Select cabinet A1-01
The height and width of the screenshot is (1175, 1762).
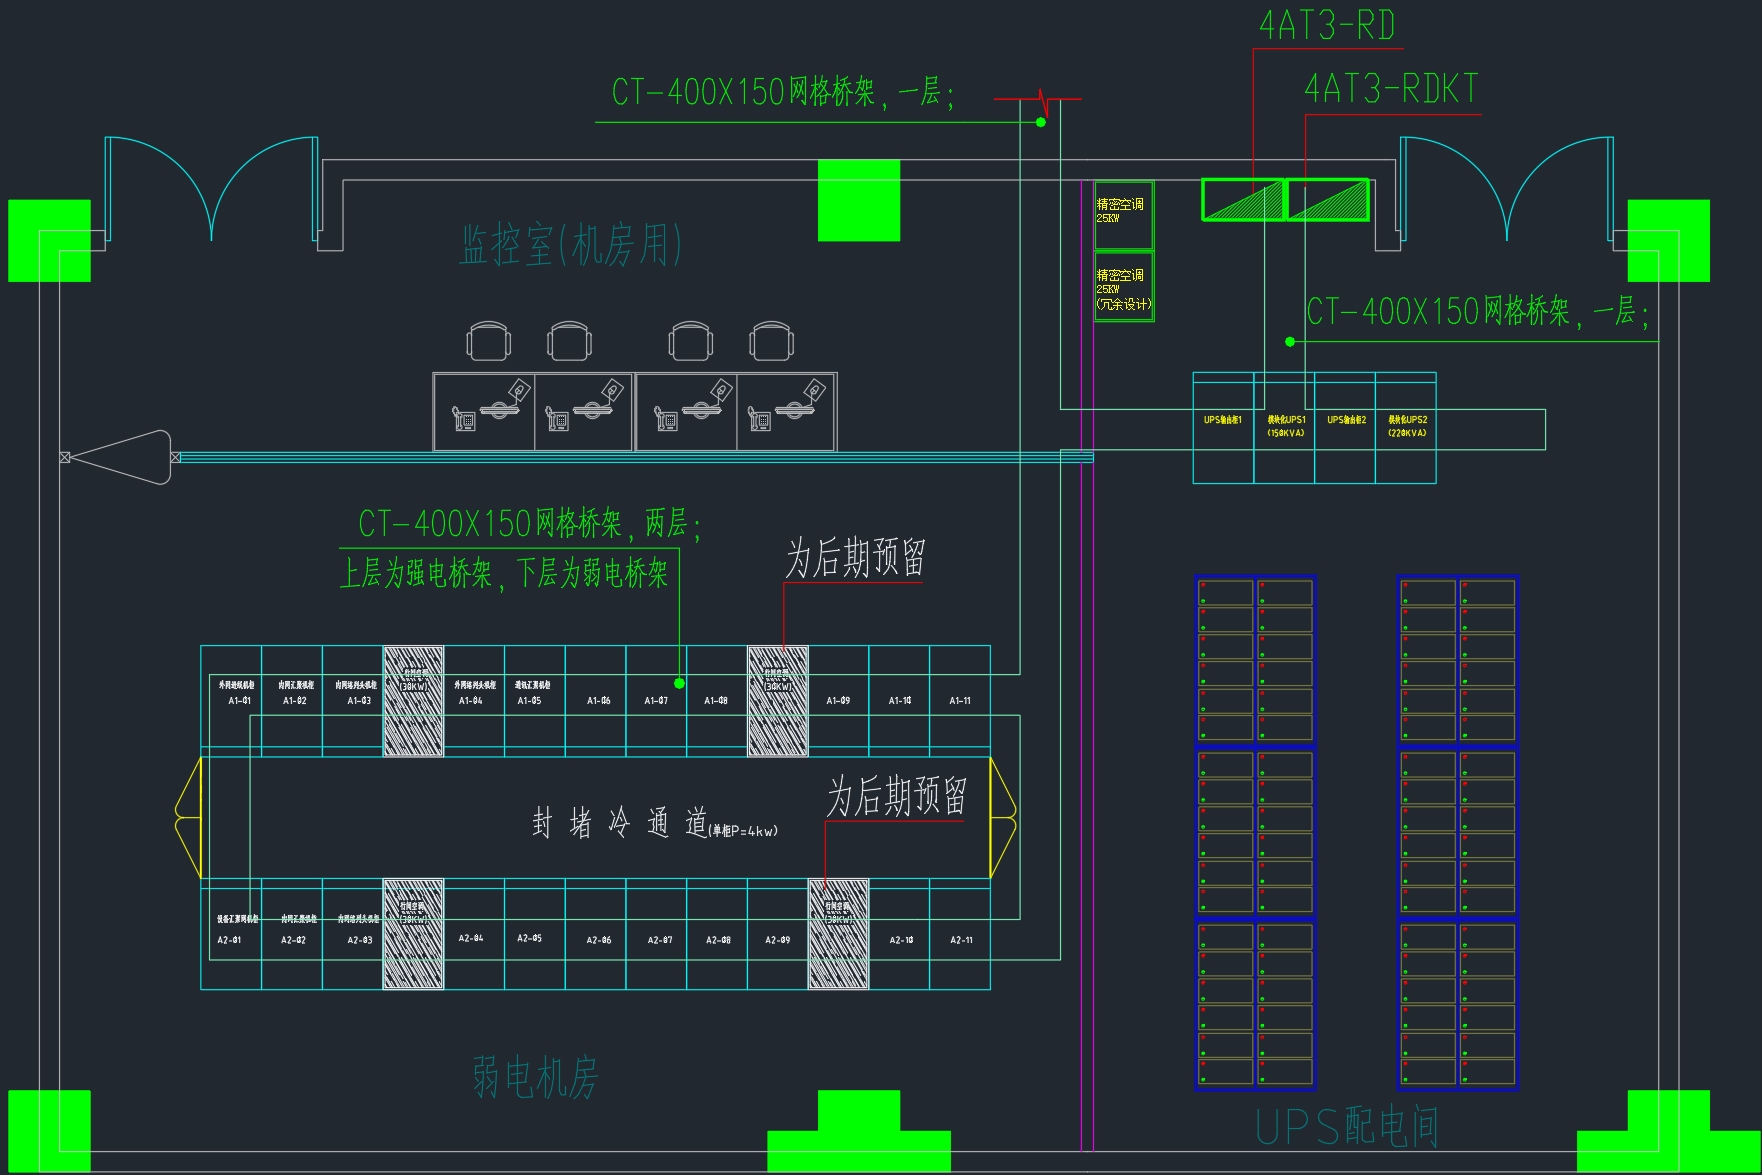coord(236,700)
